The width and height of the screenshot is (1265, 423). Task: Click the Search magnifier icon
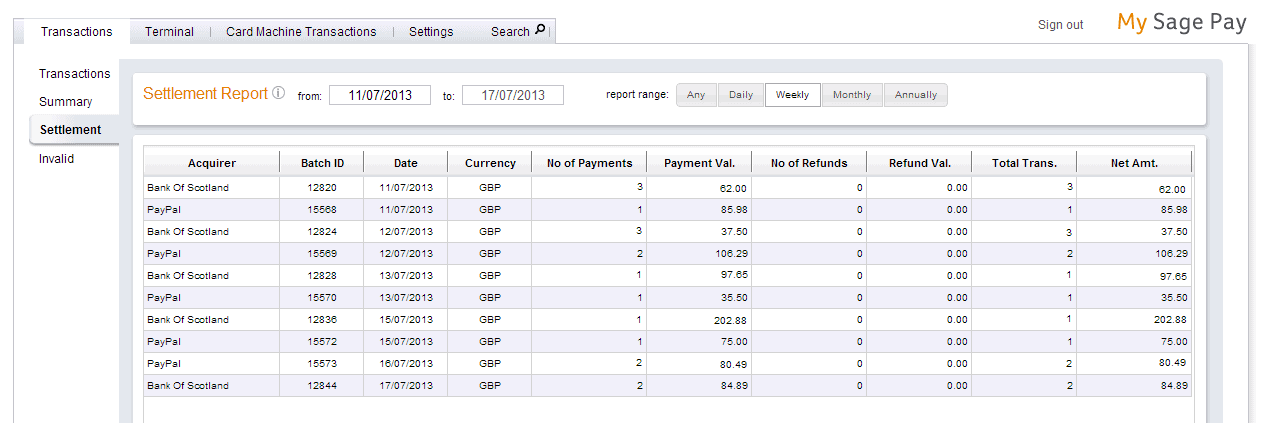click(541, 30)
